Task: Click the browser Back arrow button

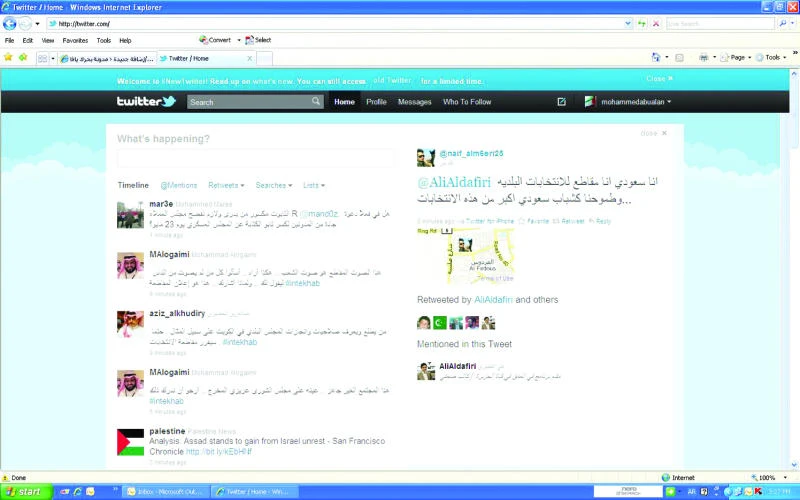Action: pos(9,23)
